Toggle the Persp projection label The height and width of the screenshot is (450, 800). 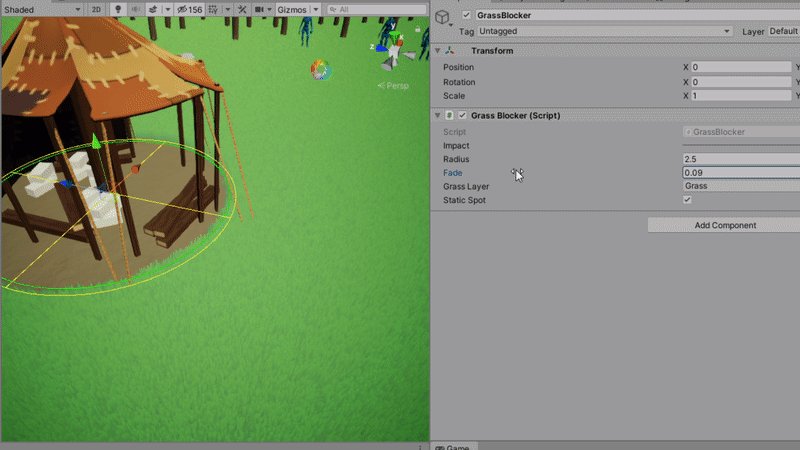tap(393, 85)
